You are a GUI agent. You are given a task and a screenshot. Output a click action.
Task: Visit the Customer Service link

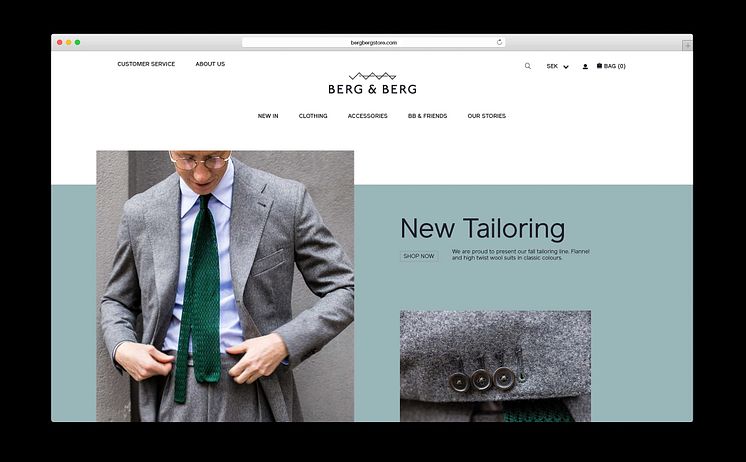coord(146,64)
